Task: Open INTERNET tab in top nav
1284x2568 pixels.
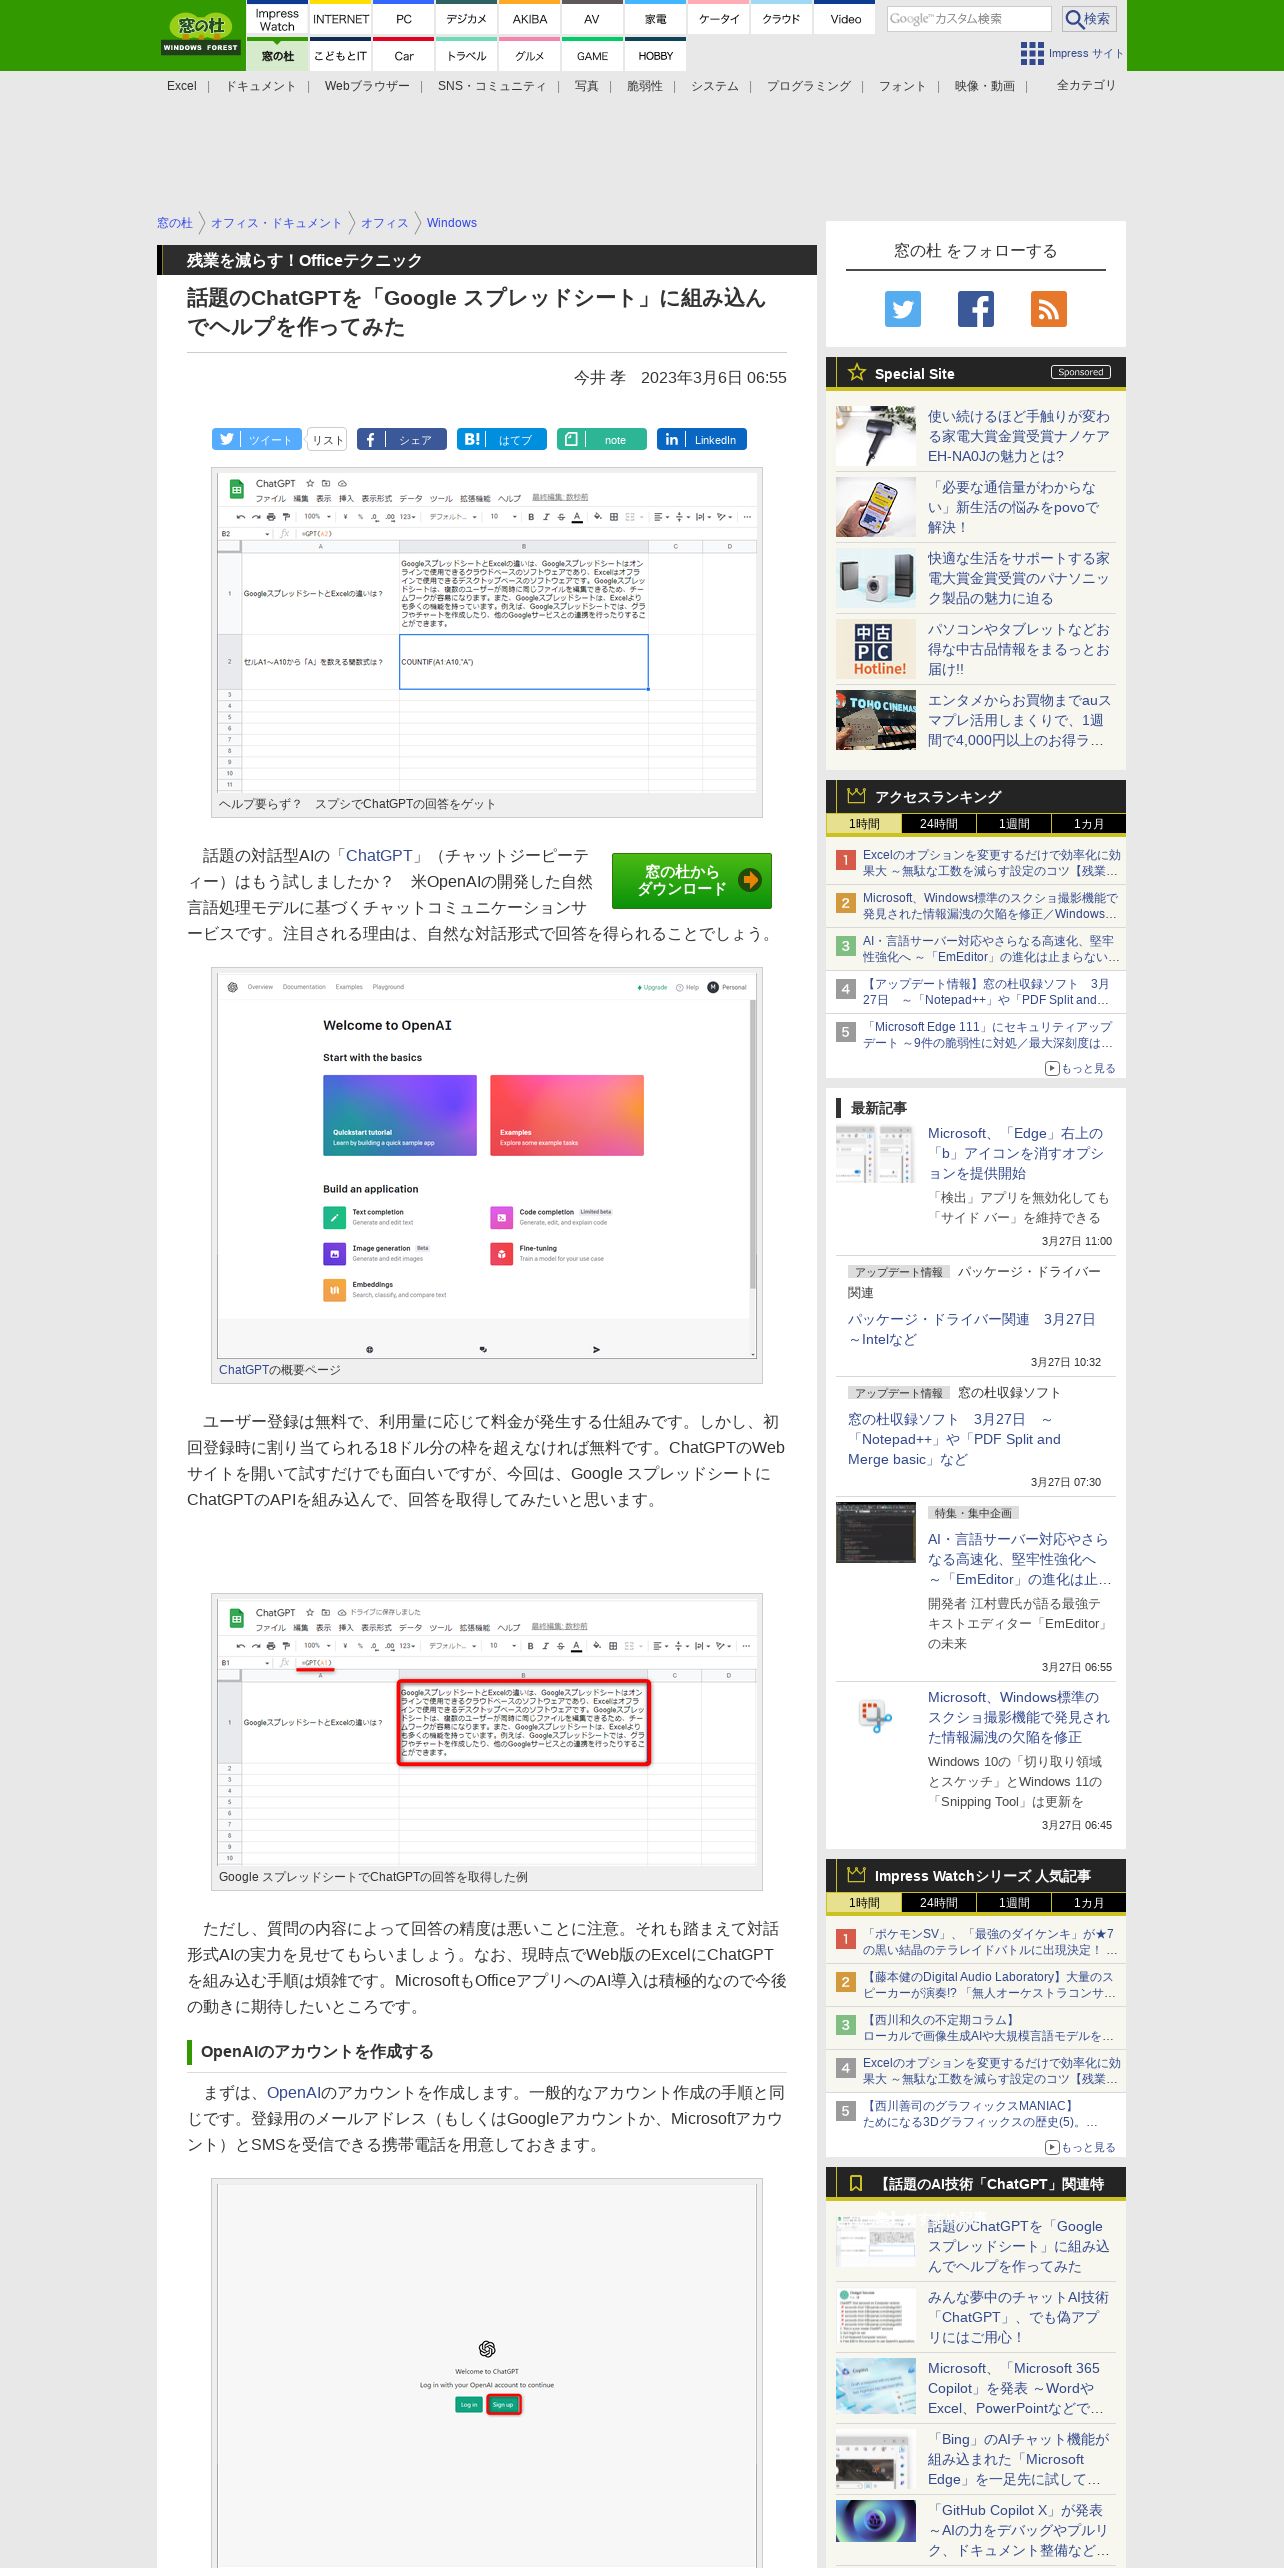Action: click(x=340, y=19)
